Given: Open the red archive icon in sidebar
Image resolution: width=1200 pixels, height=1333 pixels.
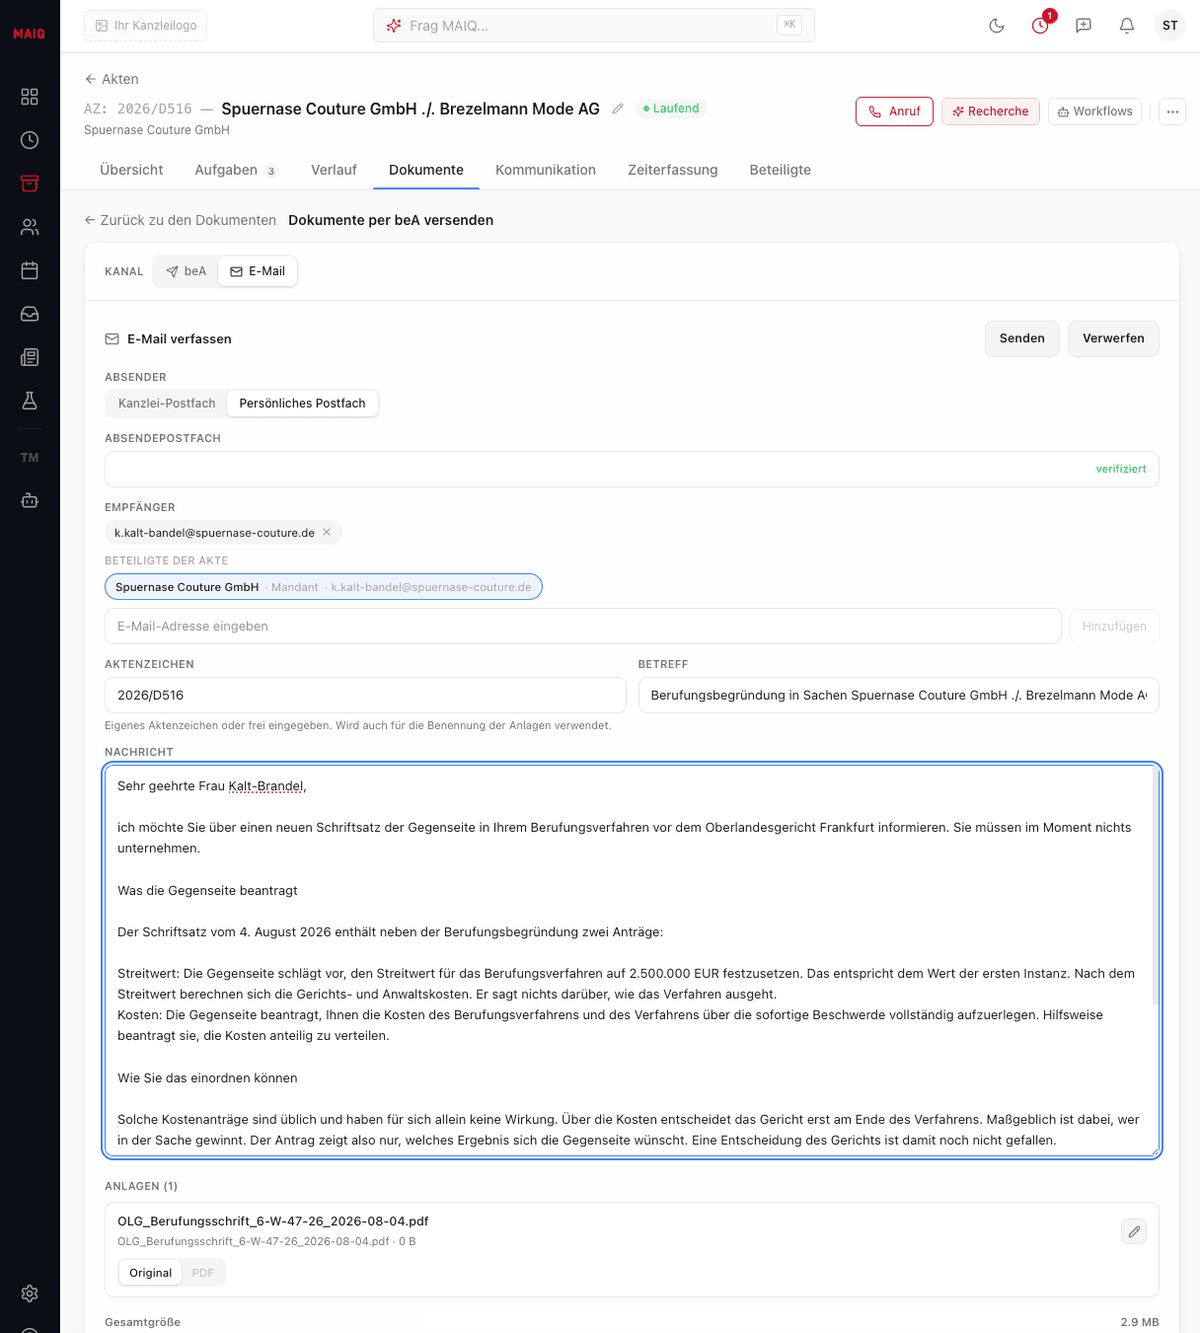Looking at the screenshot, I should (30, 183).
